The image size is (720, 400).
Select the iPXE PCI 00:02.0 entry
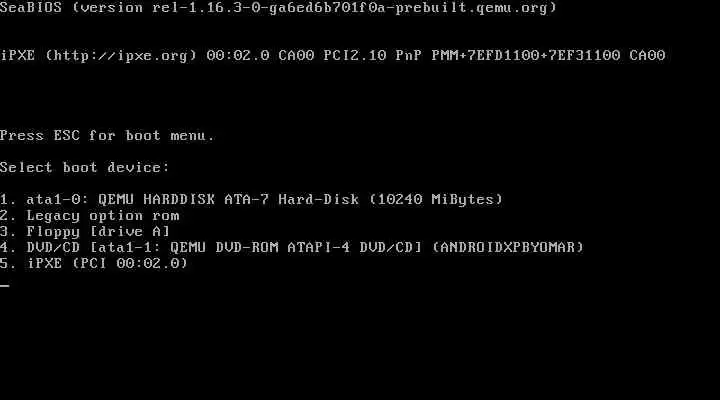94,263
